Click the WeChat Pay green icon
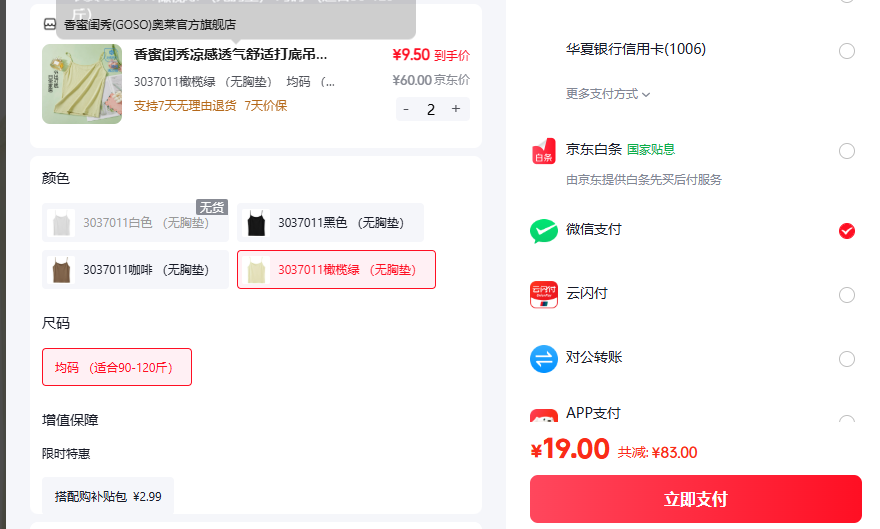The image size is (880, 529). (x=544, y=231)
